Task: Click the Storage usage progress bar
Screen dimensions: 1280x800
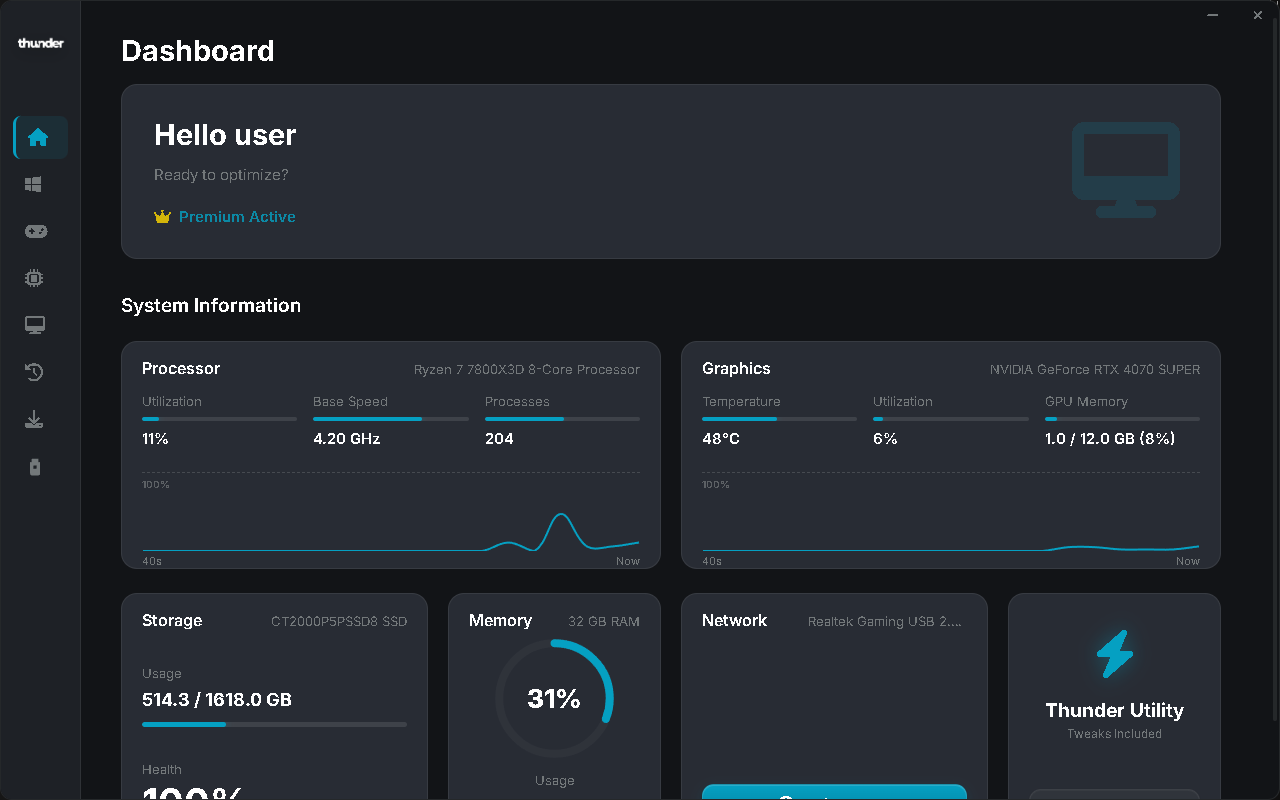Action: coord(274,724)
